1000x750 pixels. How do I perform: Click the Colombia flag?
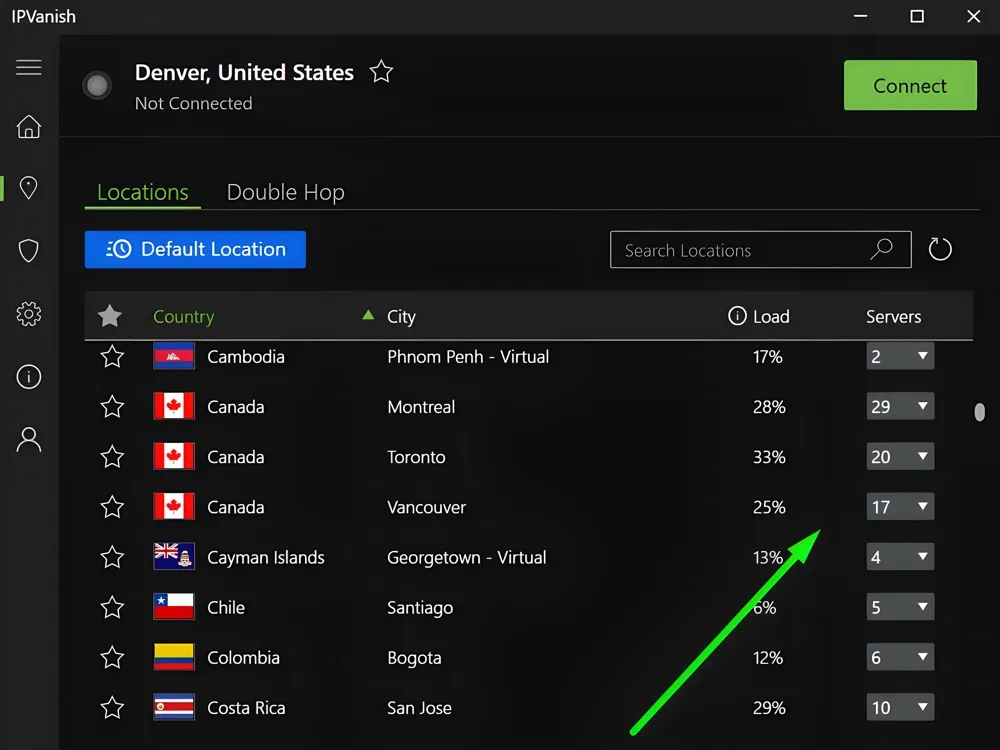174,657
